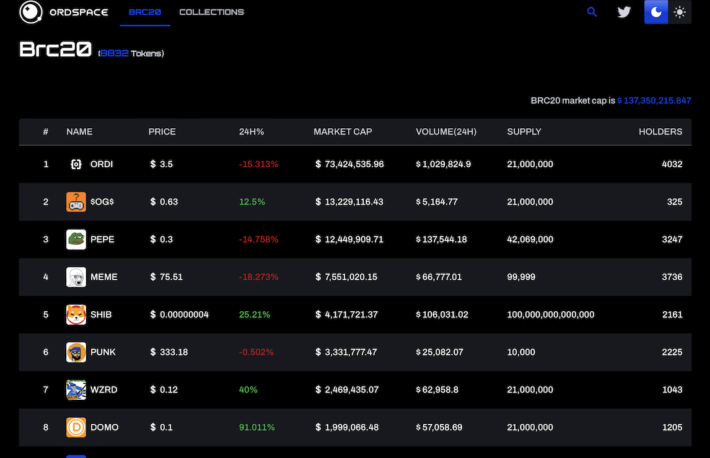This screenshot has width=710, height=458.
Task: Click the DOMO orange coin icon
Action: tap(76, 427)
